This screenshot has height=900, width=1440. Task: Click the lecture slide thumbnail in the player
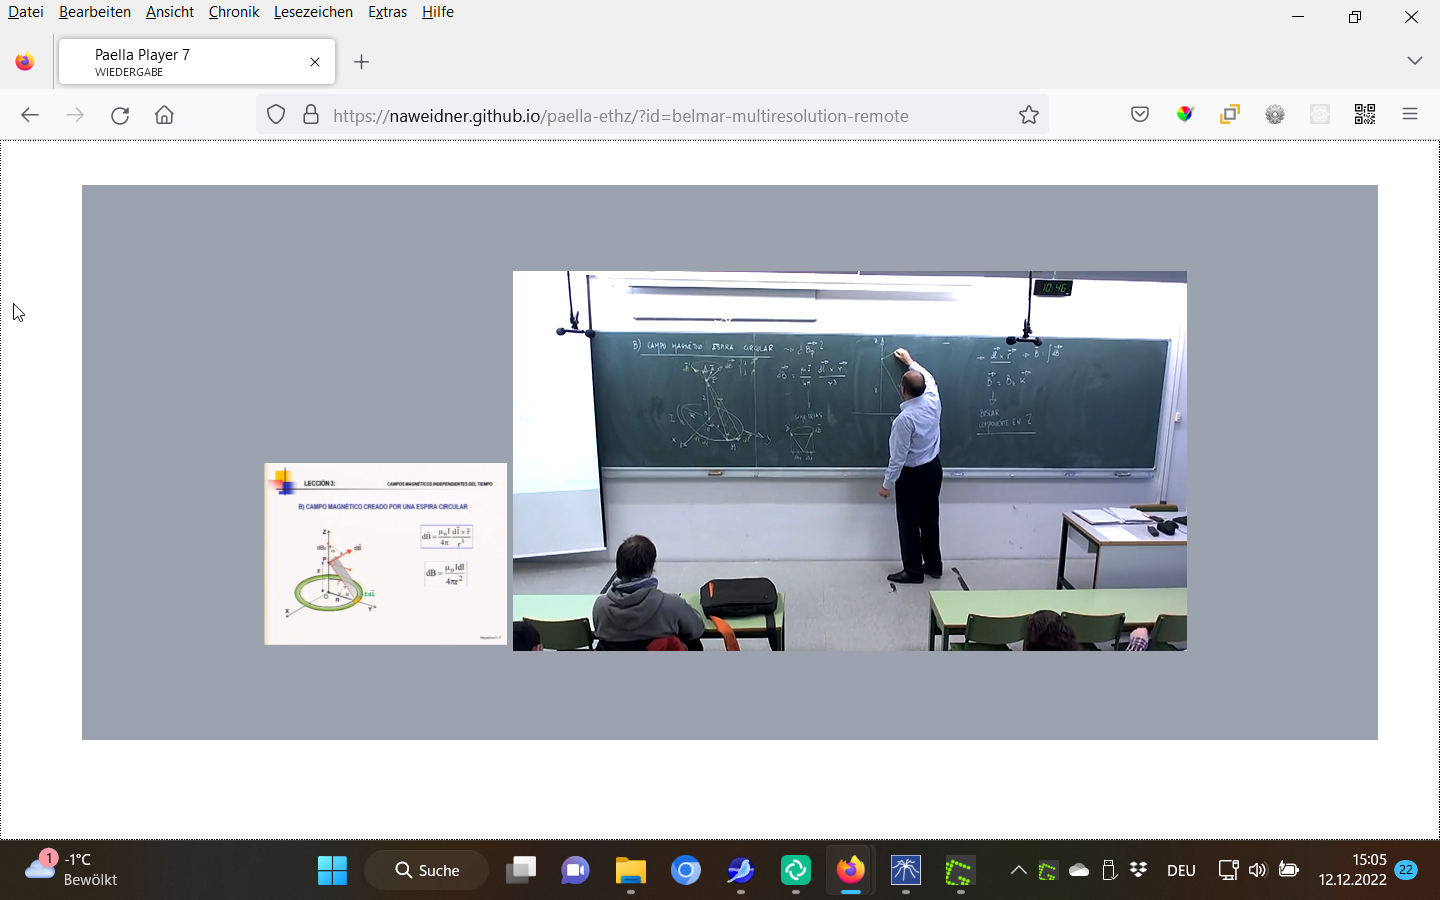385,553
